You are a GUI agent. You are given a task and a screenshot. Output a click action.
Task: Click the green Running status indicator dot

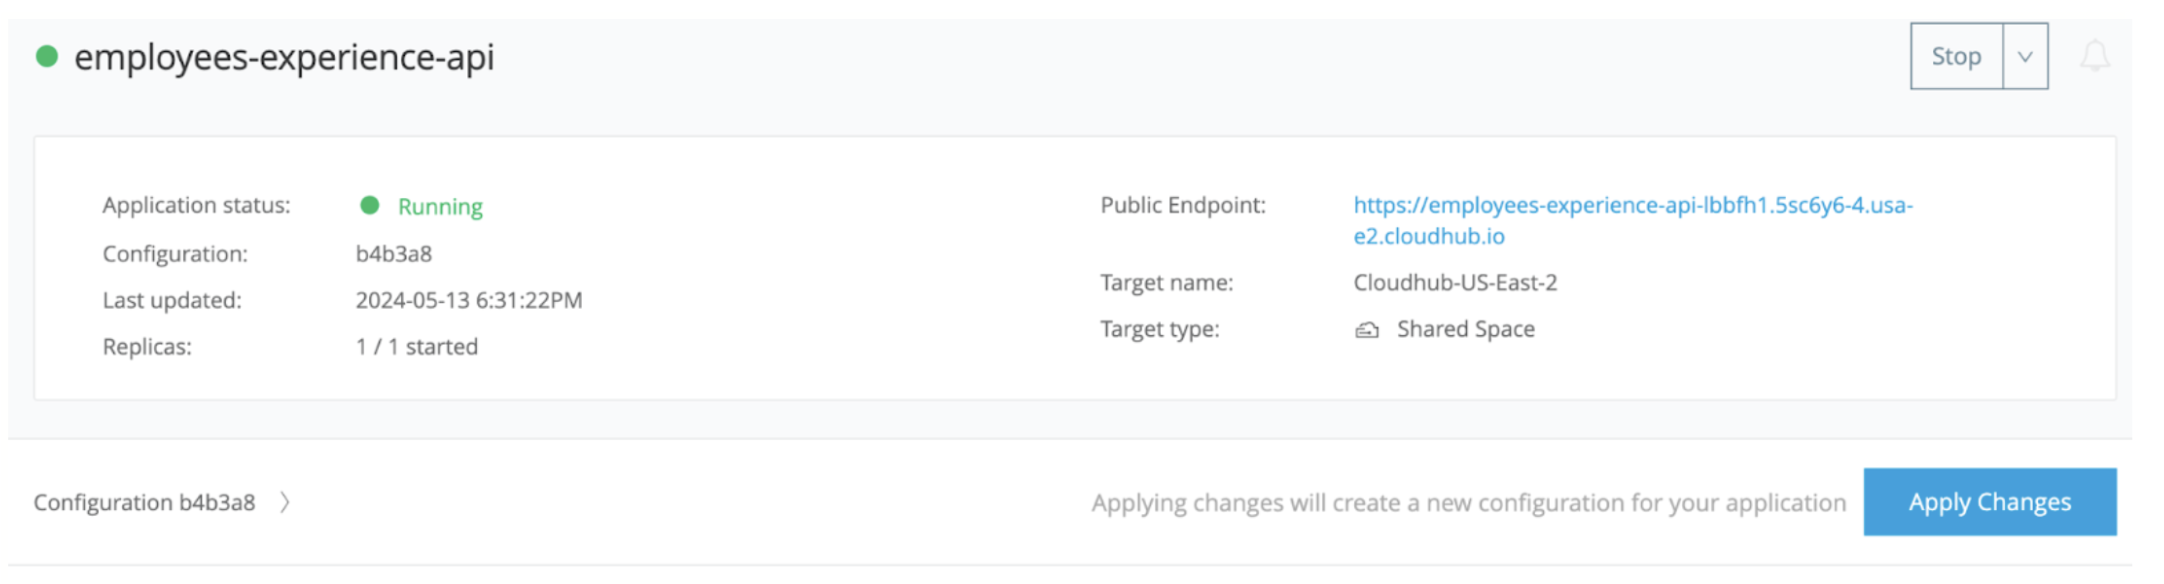369,205
